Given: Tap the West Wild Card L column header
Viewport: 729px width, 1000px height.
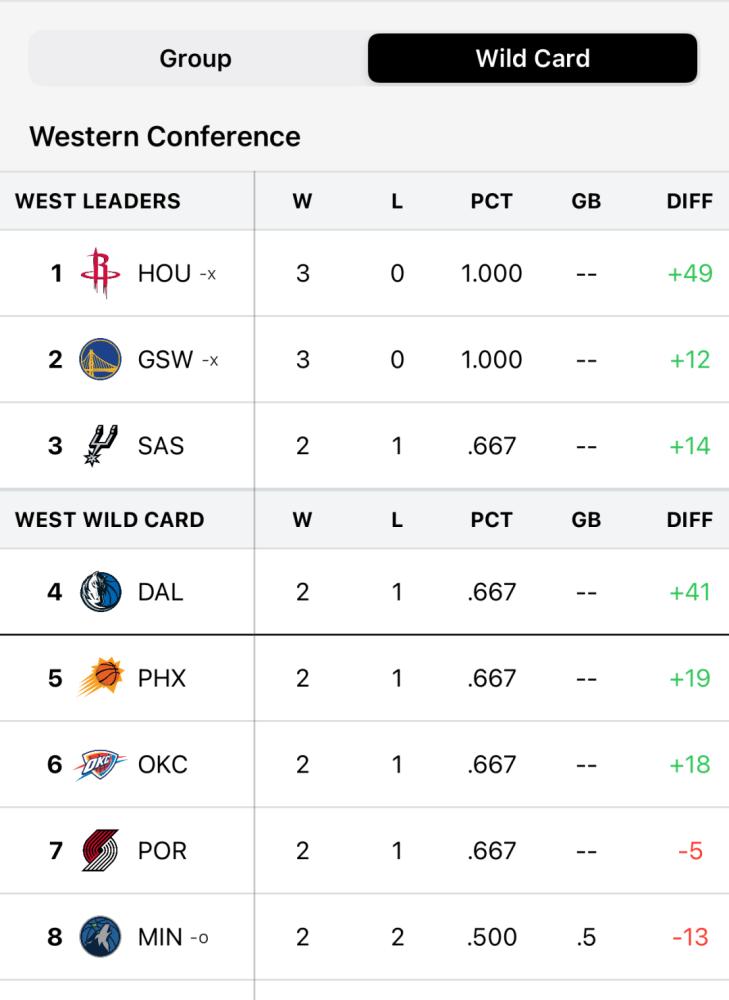Looking at the screenshot, I should pos(397,519).
